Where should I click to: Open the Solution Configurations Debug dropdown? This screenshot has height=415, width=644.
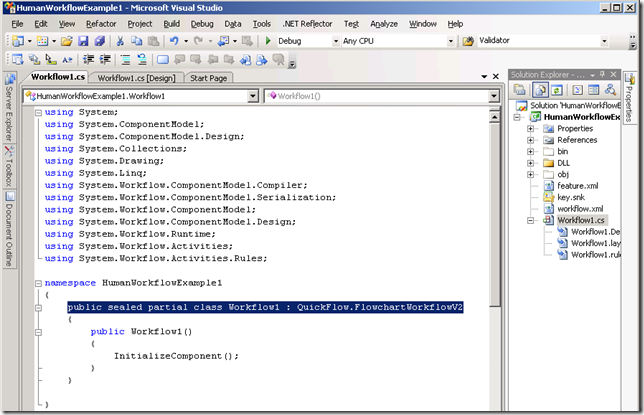tap(336, 41)
